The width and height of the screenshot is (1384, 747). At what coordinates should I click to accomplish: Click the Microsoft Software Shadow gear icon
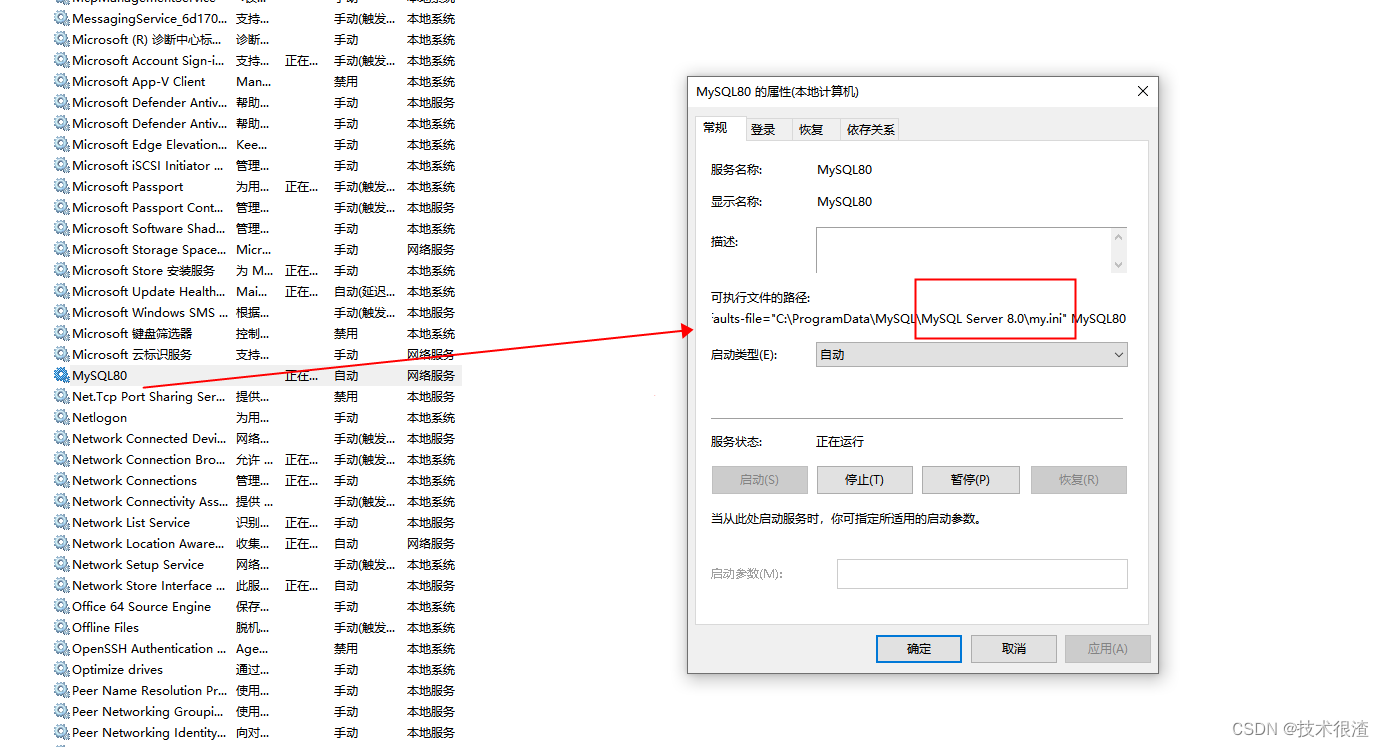61,229
